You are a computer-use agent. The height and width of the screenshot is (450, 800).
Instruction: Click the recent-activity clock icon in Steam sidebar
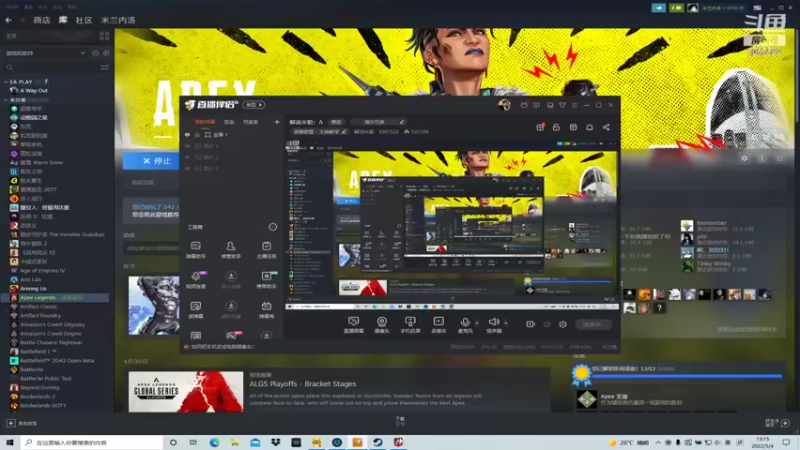point(95,53)
